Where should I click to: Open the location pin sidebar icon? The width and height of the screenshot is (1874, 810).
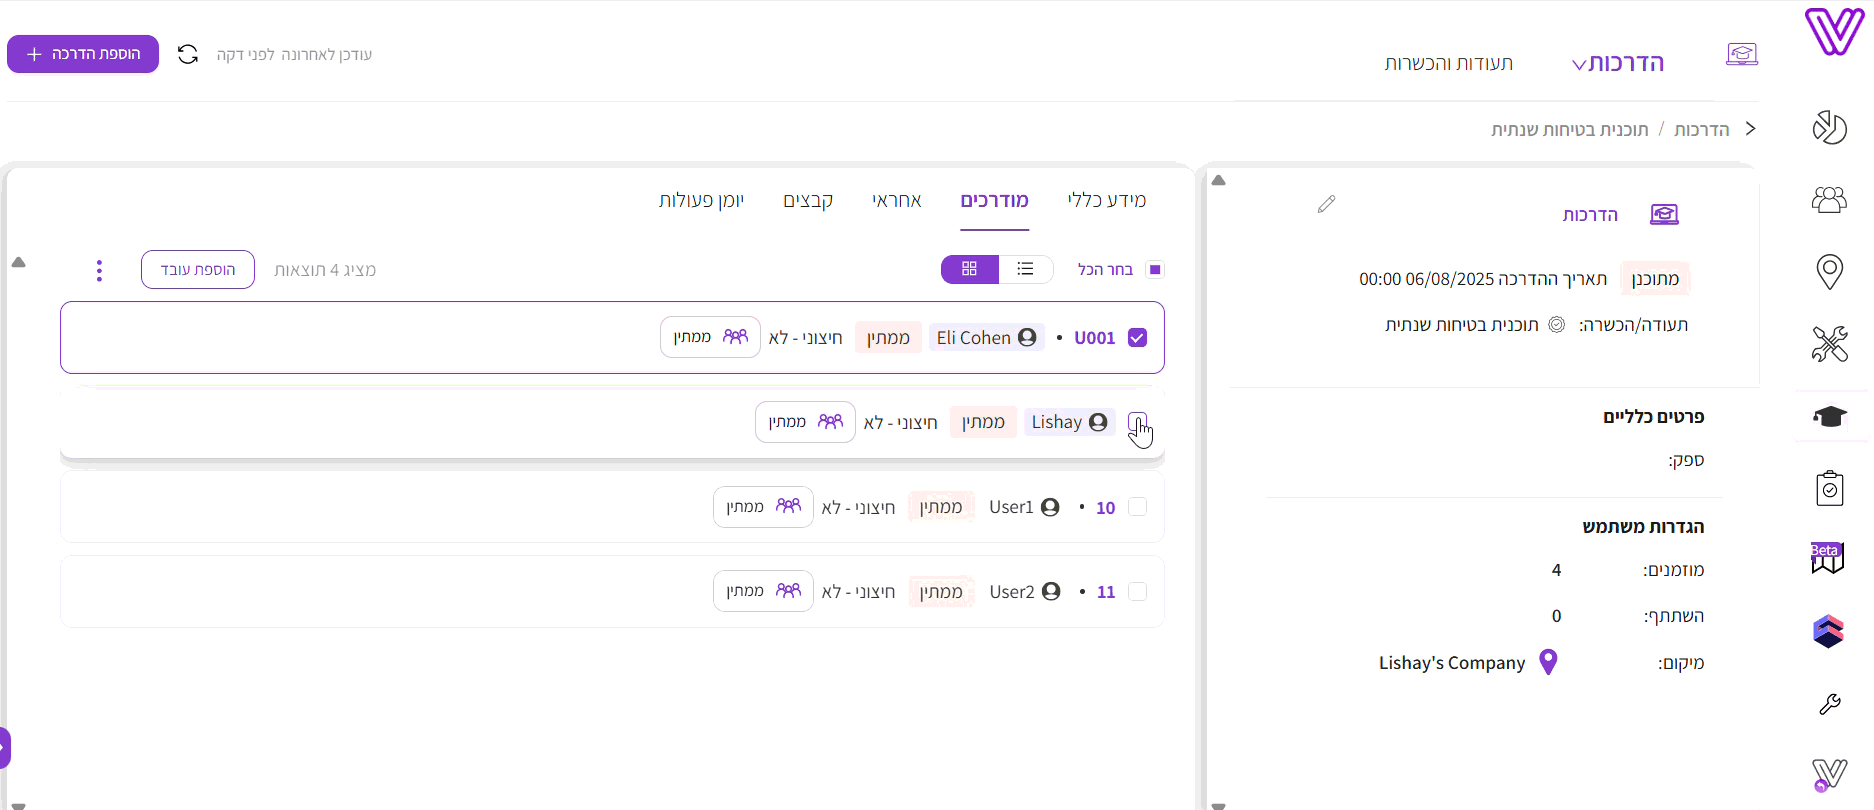point(1829,272)
